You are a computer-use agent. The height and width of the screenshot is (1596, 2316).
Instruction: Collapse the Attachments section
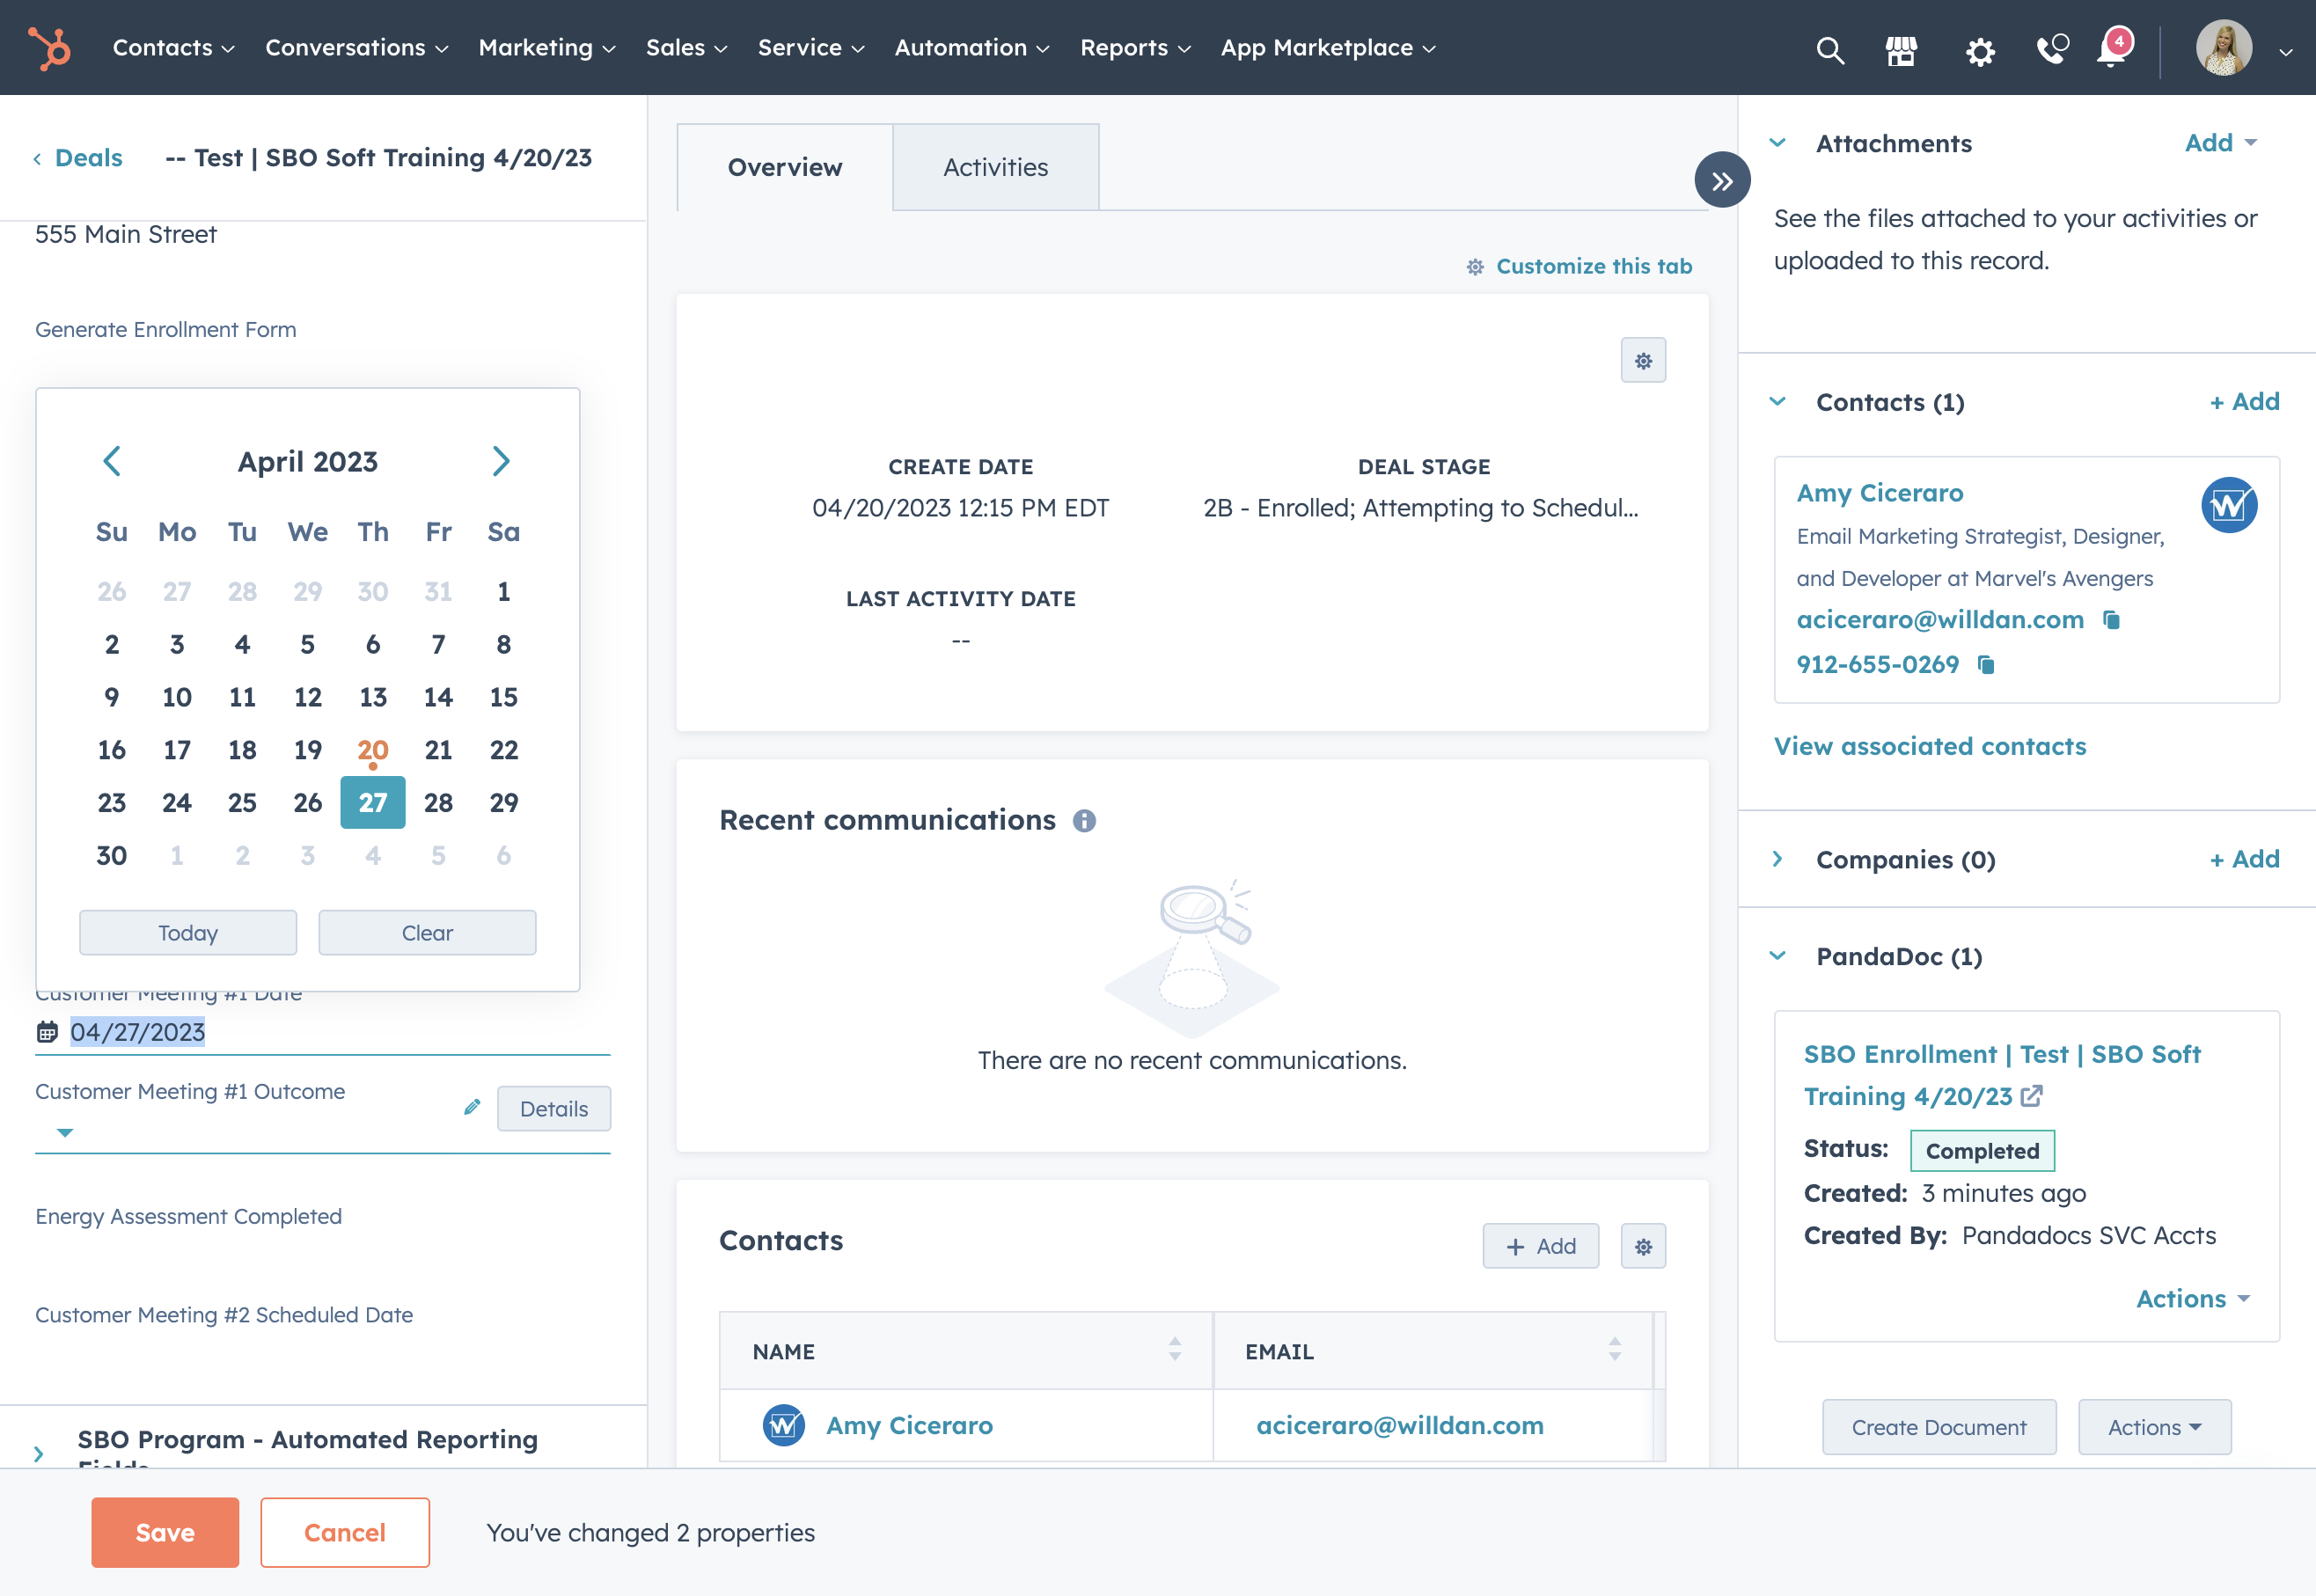(x=1777, y=143)
